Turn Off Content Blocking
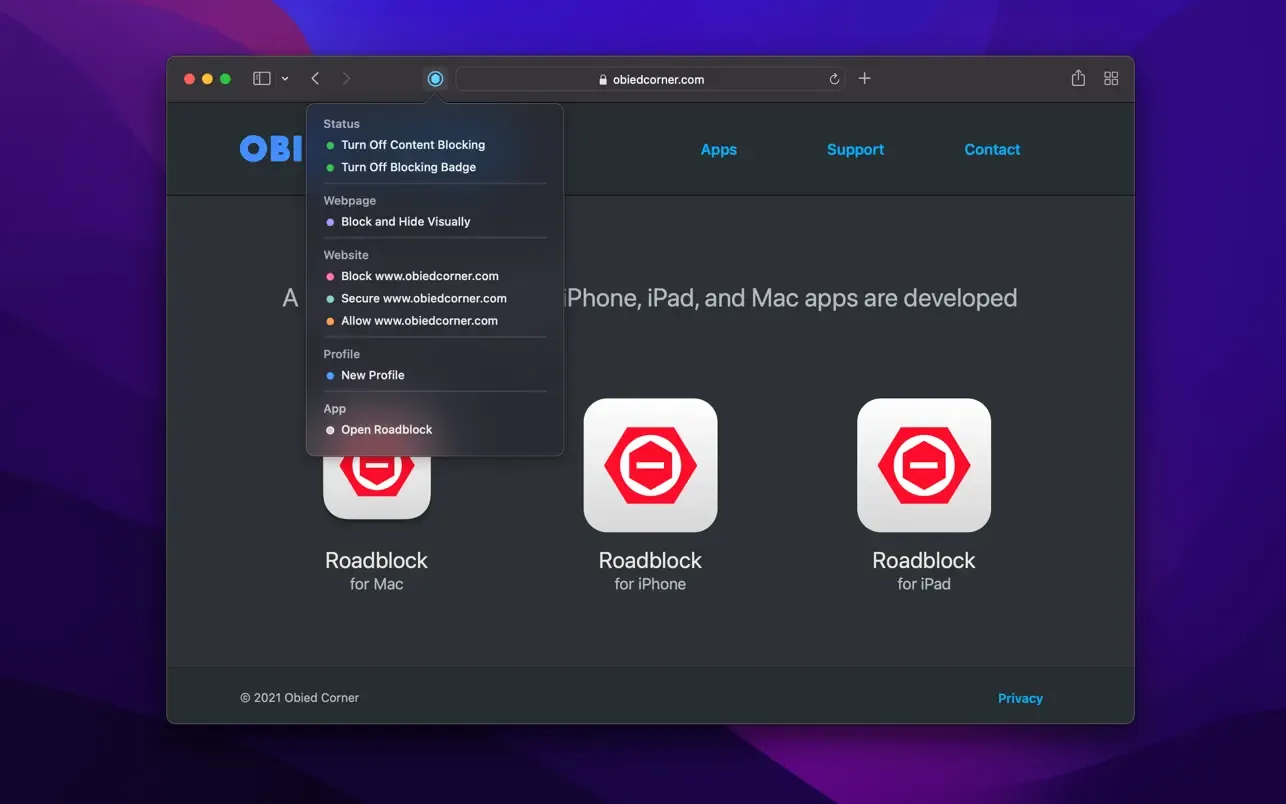 pos(412,145)
